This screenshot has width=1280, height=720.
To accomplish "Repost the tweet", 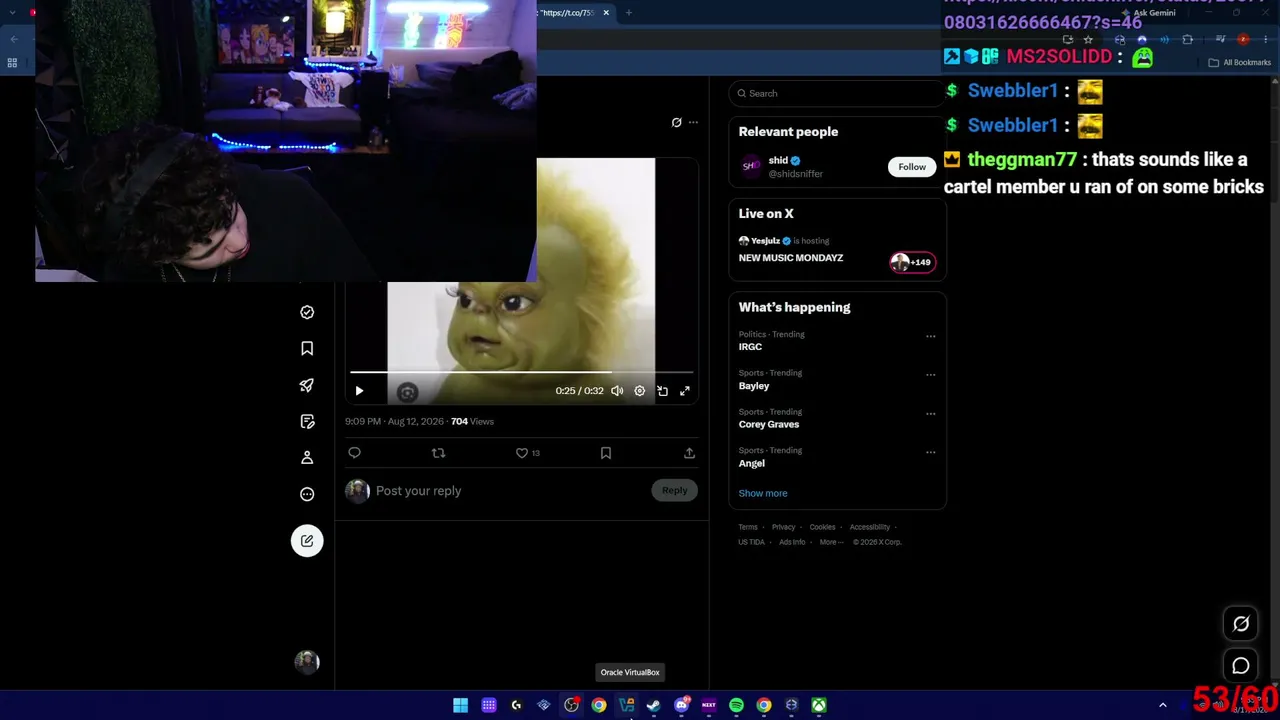I will click(438, 453).
